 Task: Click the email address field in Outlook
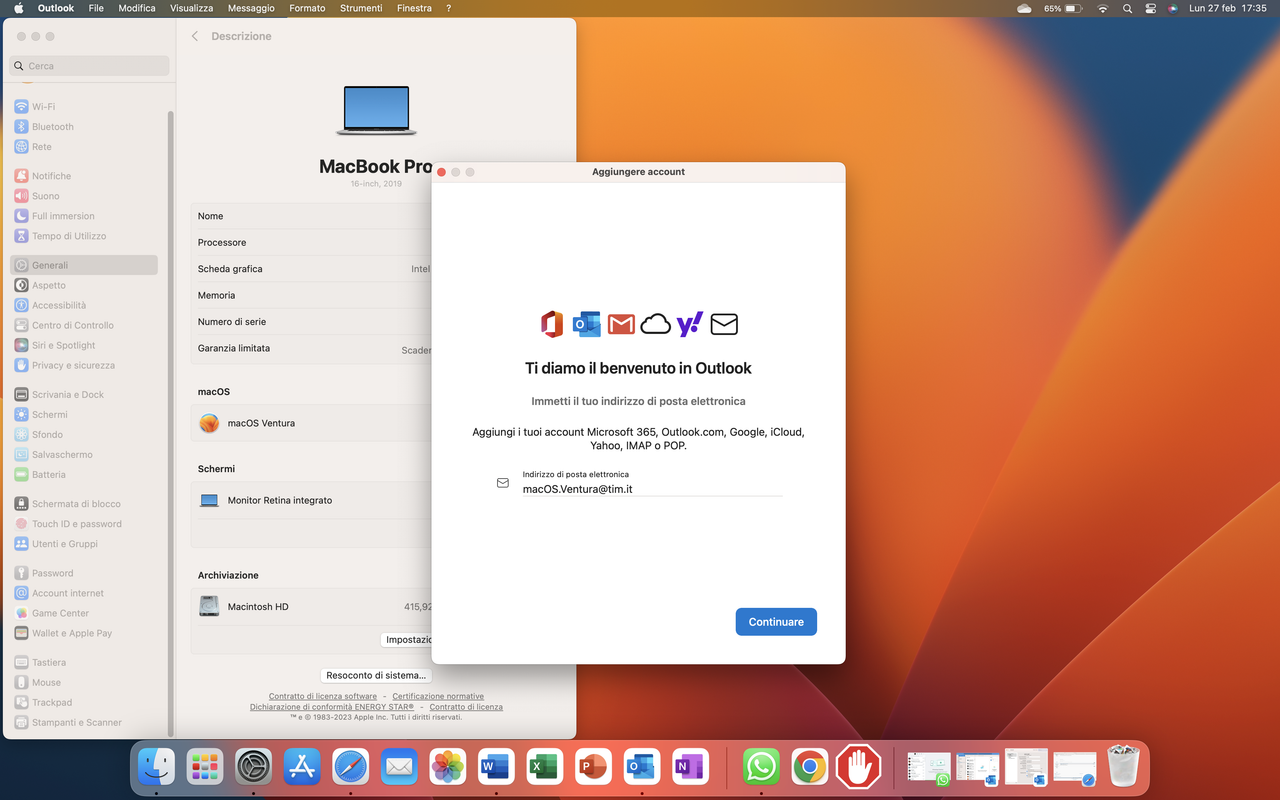pos(652,489)
